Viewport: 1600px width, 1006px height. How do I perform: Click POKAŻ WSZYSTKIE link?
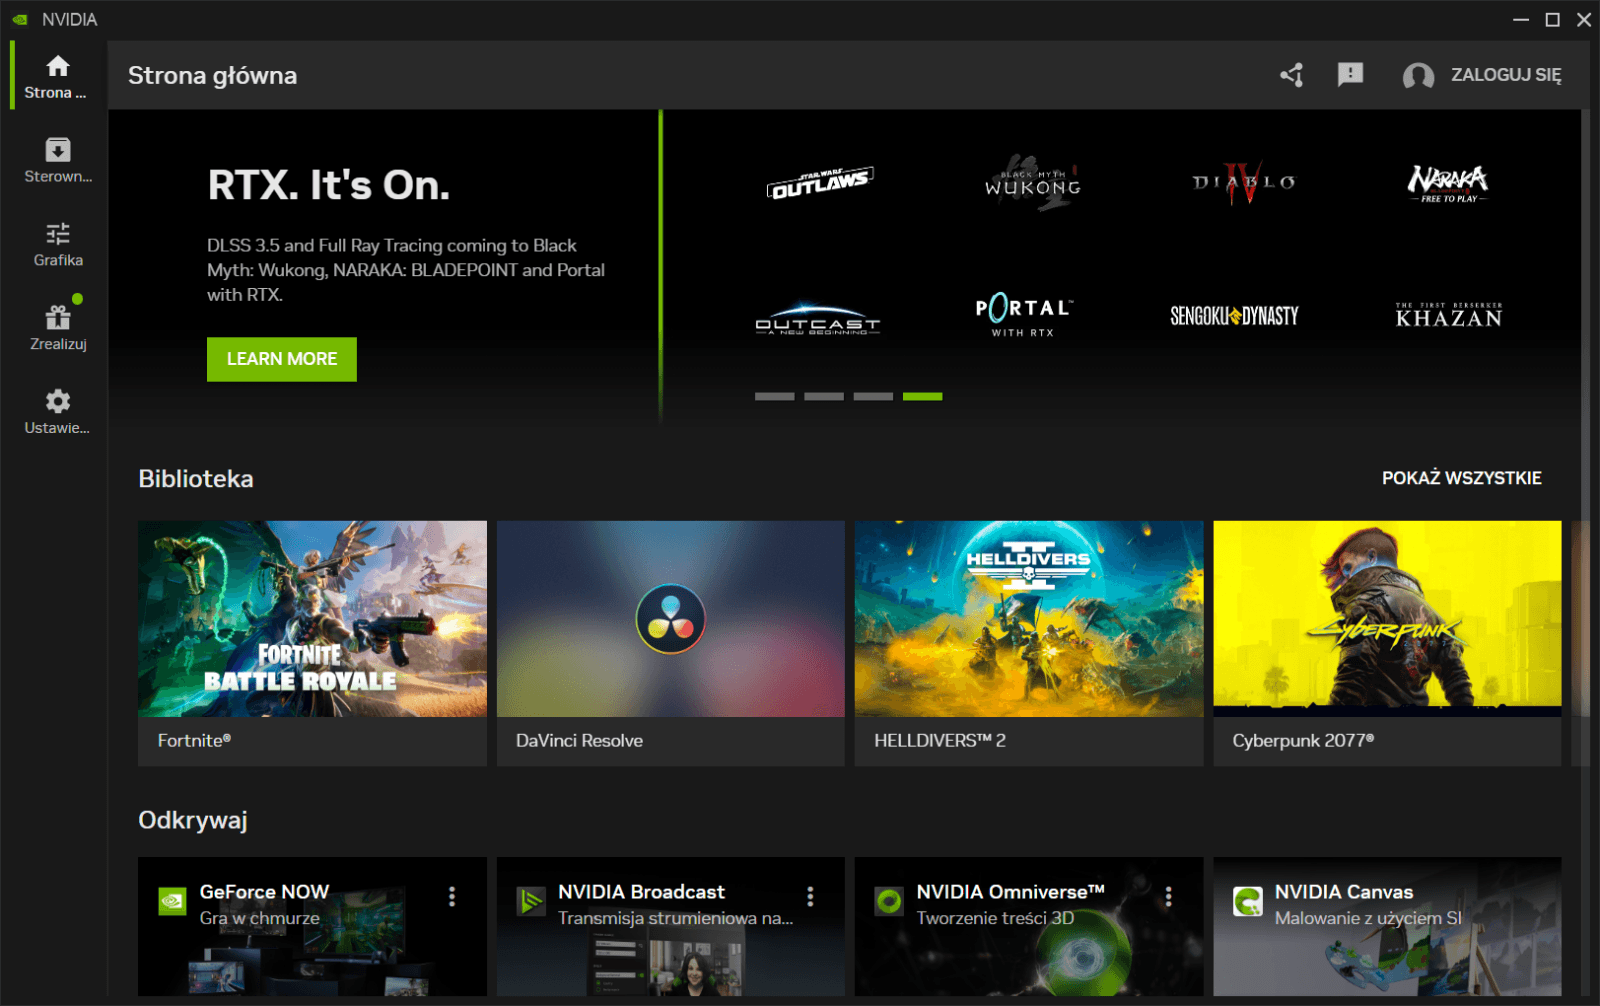pos(1461,478)
